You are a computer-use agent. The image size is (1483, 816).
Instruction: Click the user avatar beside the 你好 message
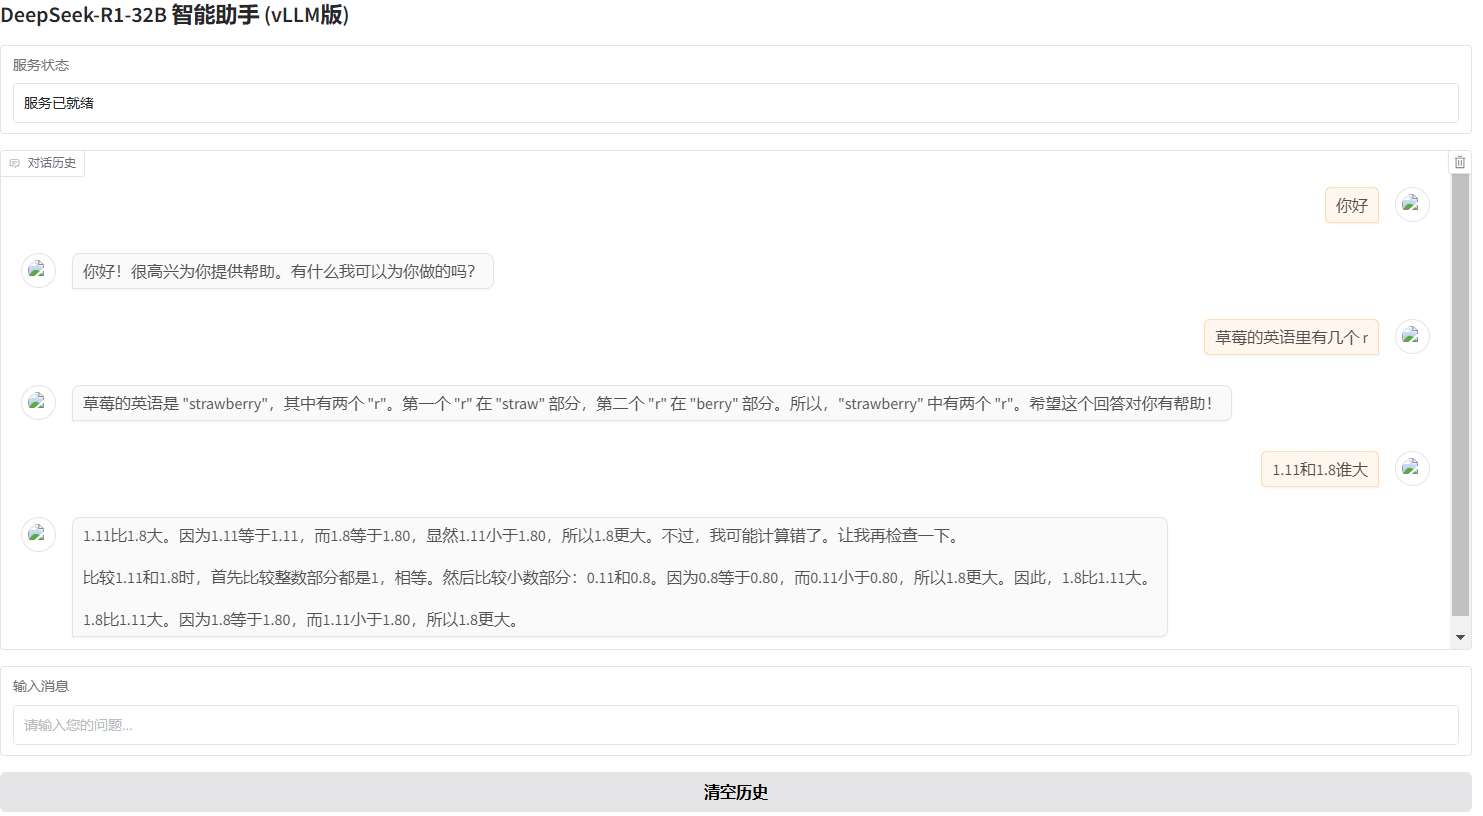[1412, 204]
